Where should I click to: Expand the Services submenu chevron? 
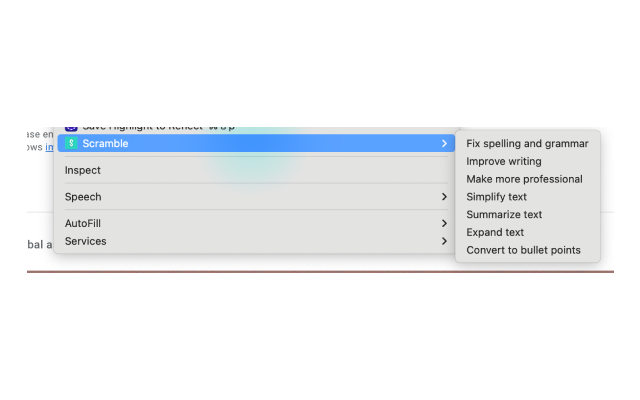point(444,241)
